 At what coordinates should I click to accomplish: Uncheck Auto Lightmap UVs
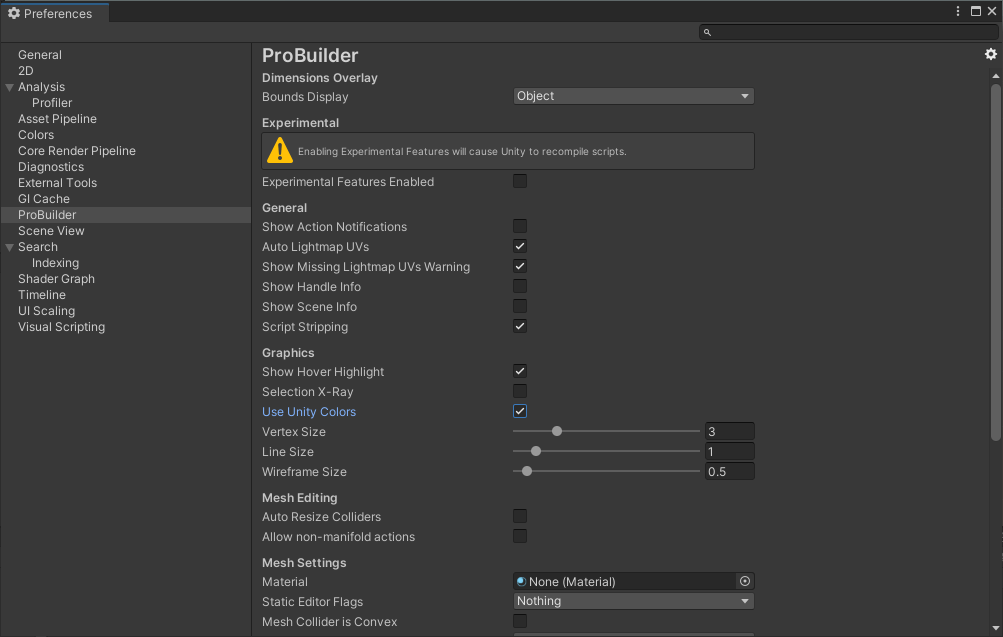tap(520, 246)
